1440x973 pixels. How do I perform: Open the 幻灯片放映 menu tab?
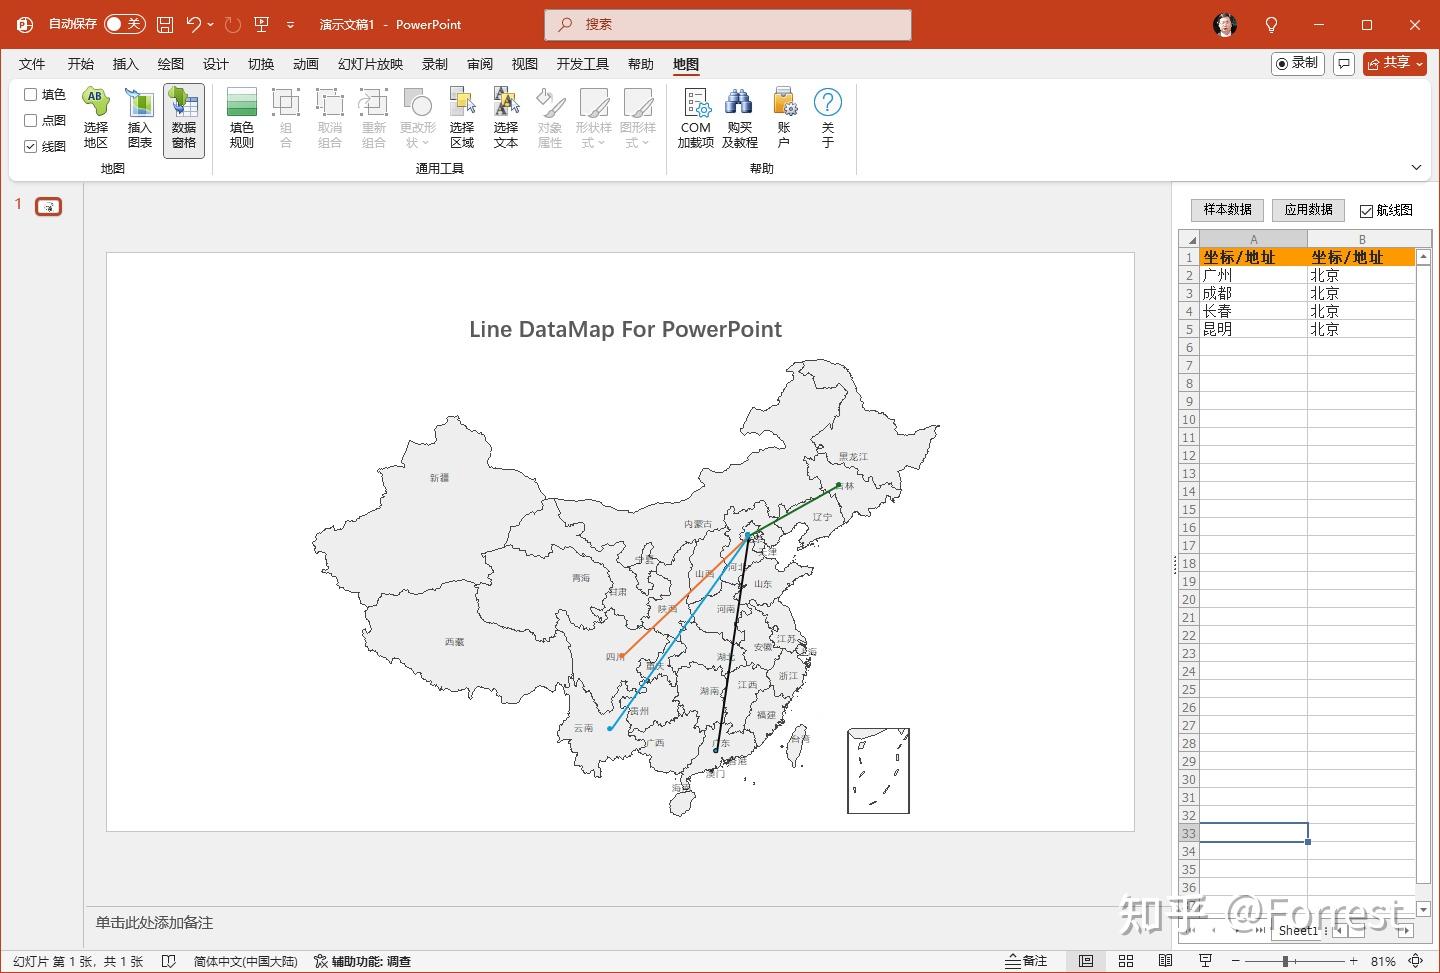point(369,63)
